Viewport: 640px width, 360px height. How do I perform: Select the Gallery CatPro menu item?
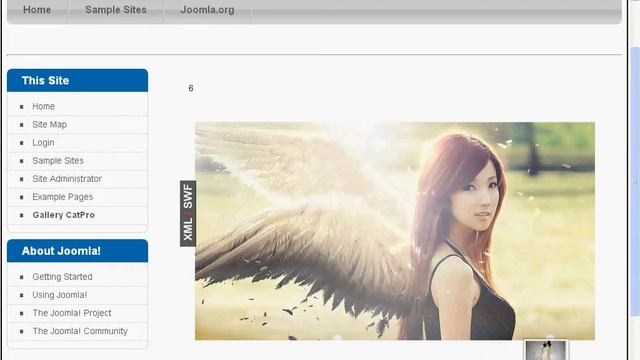63,215
